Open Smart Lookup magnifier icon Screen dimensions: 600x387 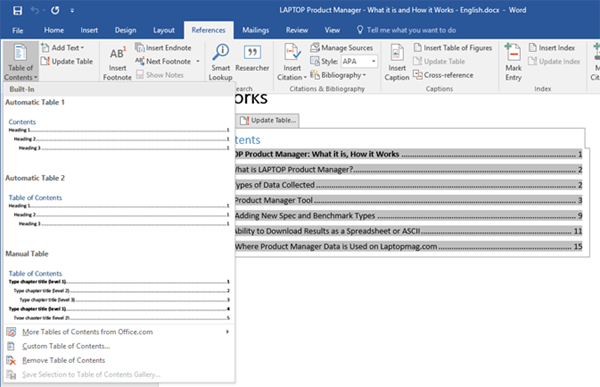[x=221, y=52]
